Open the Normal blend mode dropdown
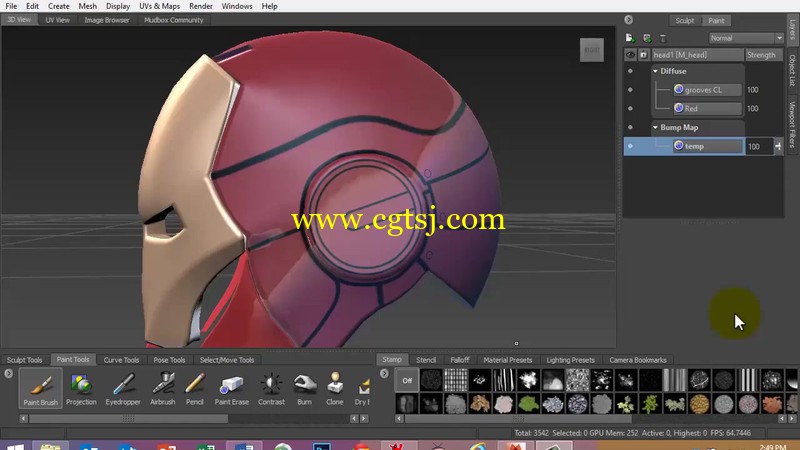The image size is (800, 450). (746, 38)
